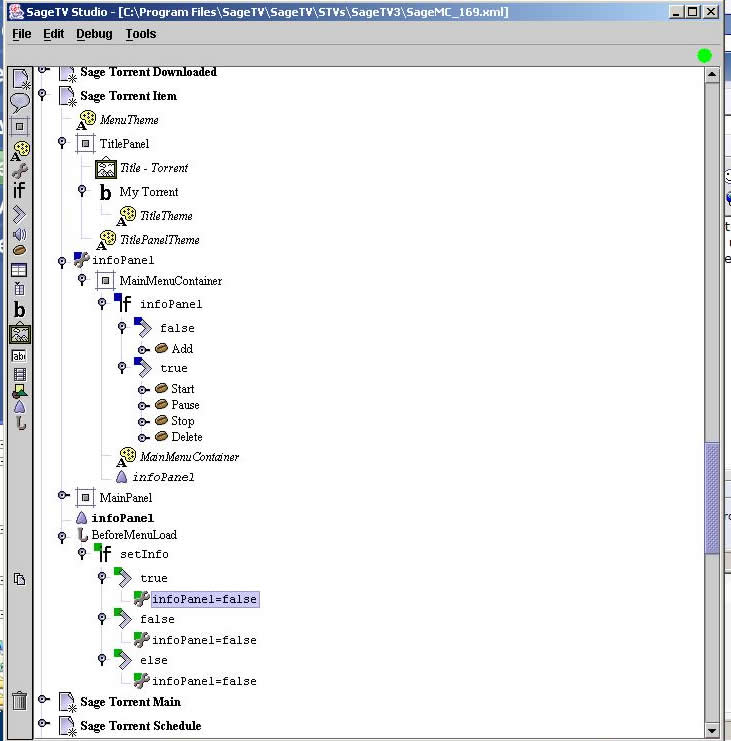The width and height of the screenshot is (731, 741).
Task: Collapse the 'My Torrent' text node
Action: click(x=82, y=190)
